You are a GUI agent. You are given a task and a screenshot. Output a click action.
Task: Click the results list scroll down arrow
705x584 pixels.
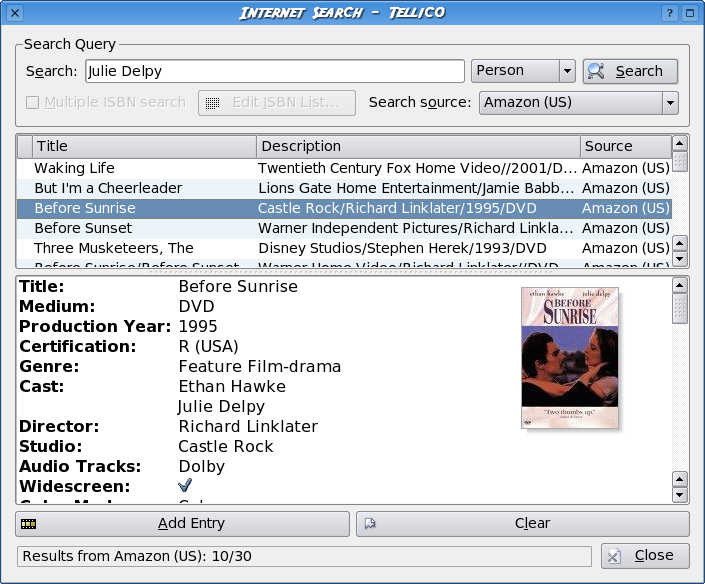[680, 259]
